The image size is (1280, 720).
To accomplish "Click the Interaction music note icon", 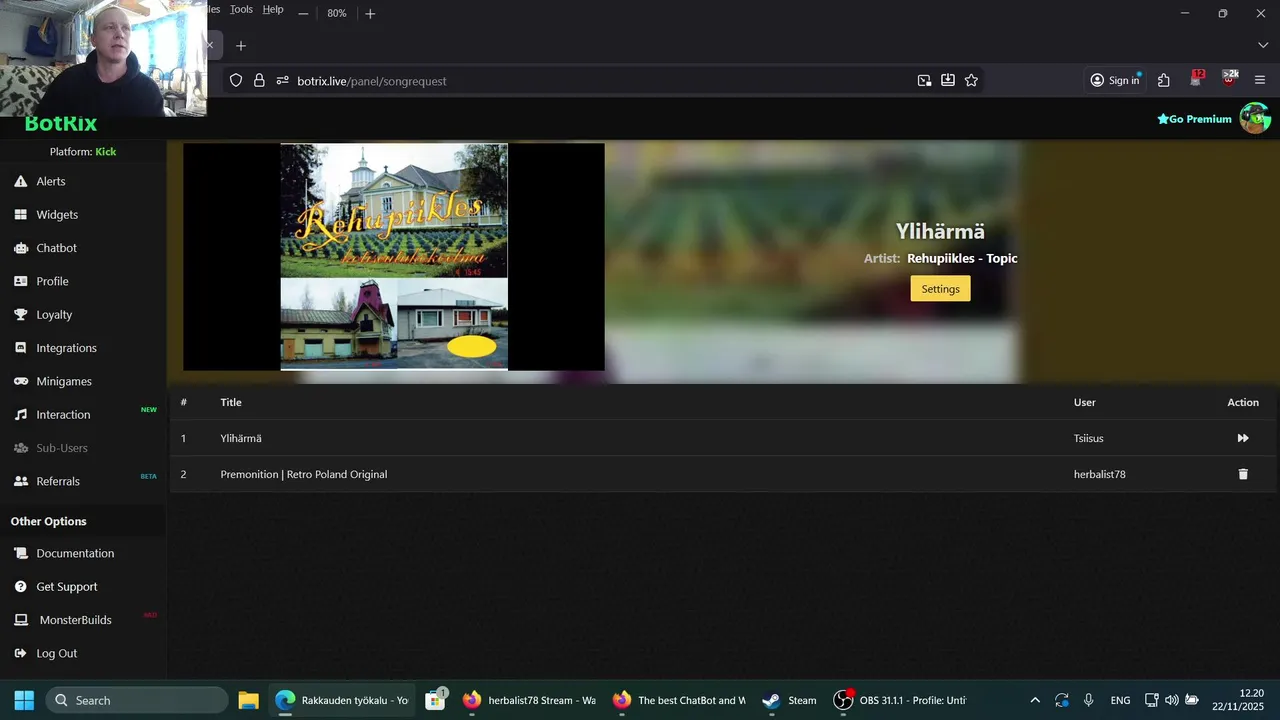I will pos(20,414).
